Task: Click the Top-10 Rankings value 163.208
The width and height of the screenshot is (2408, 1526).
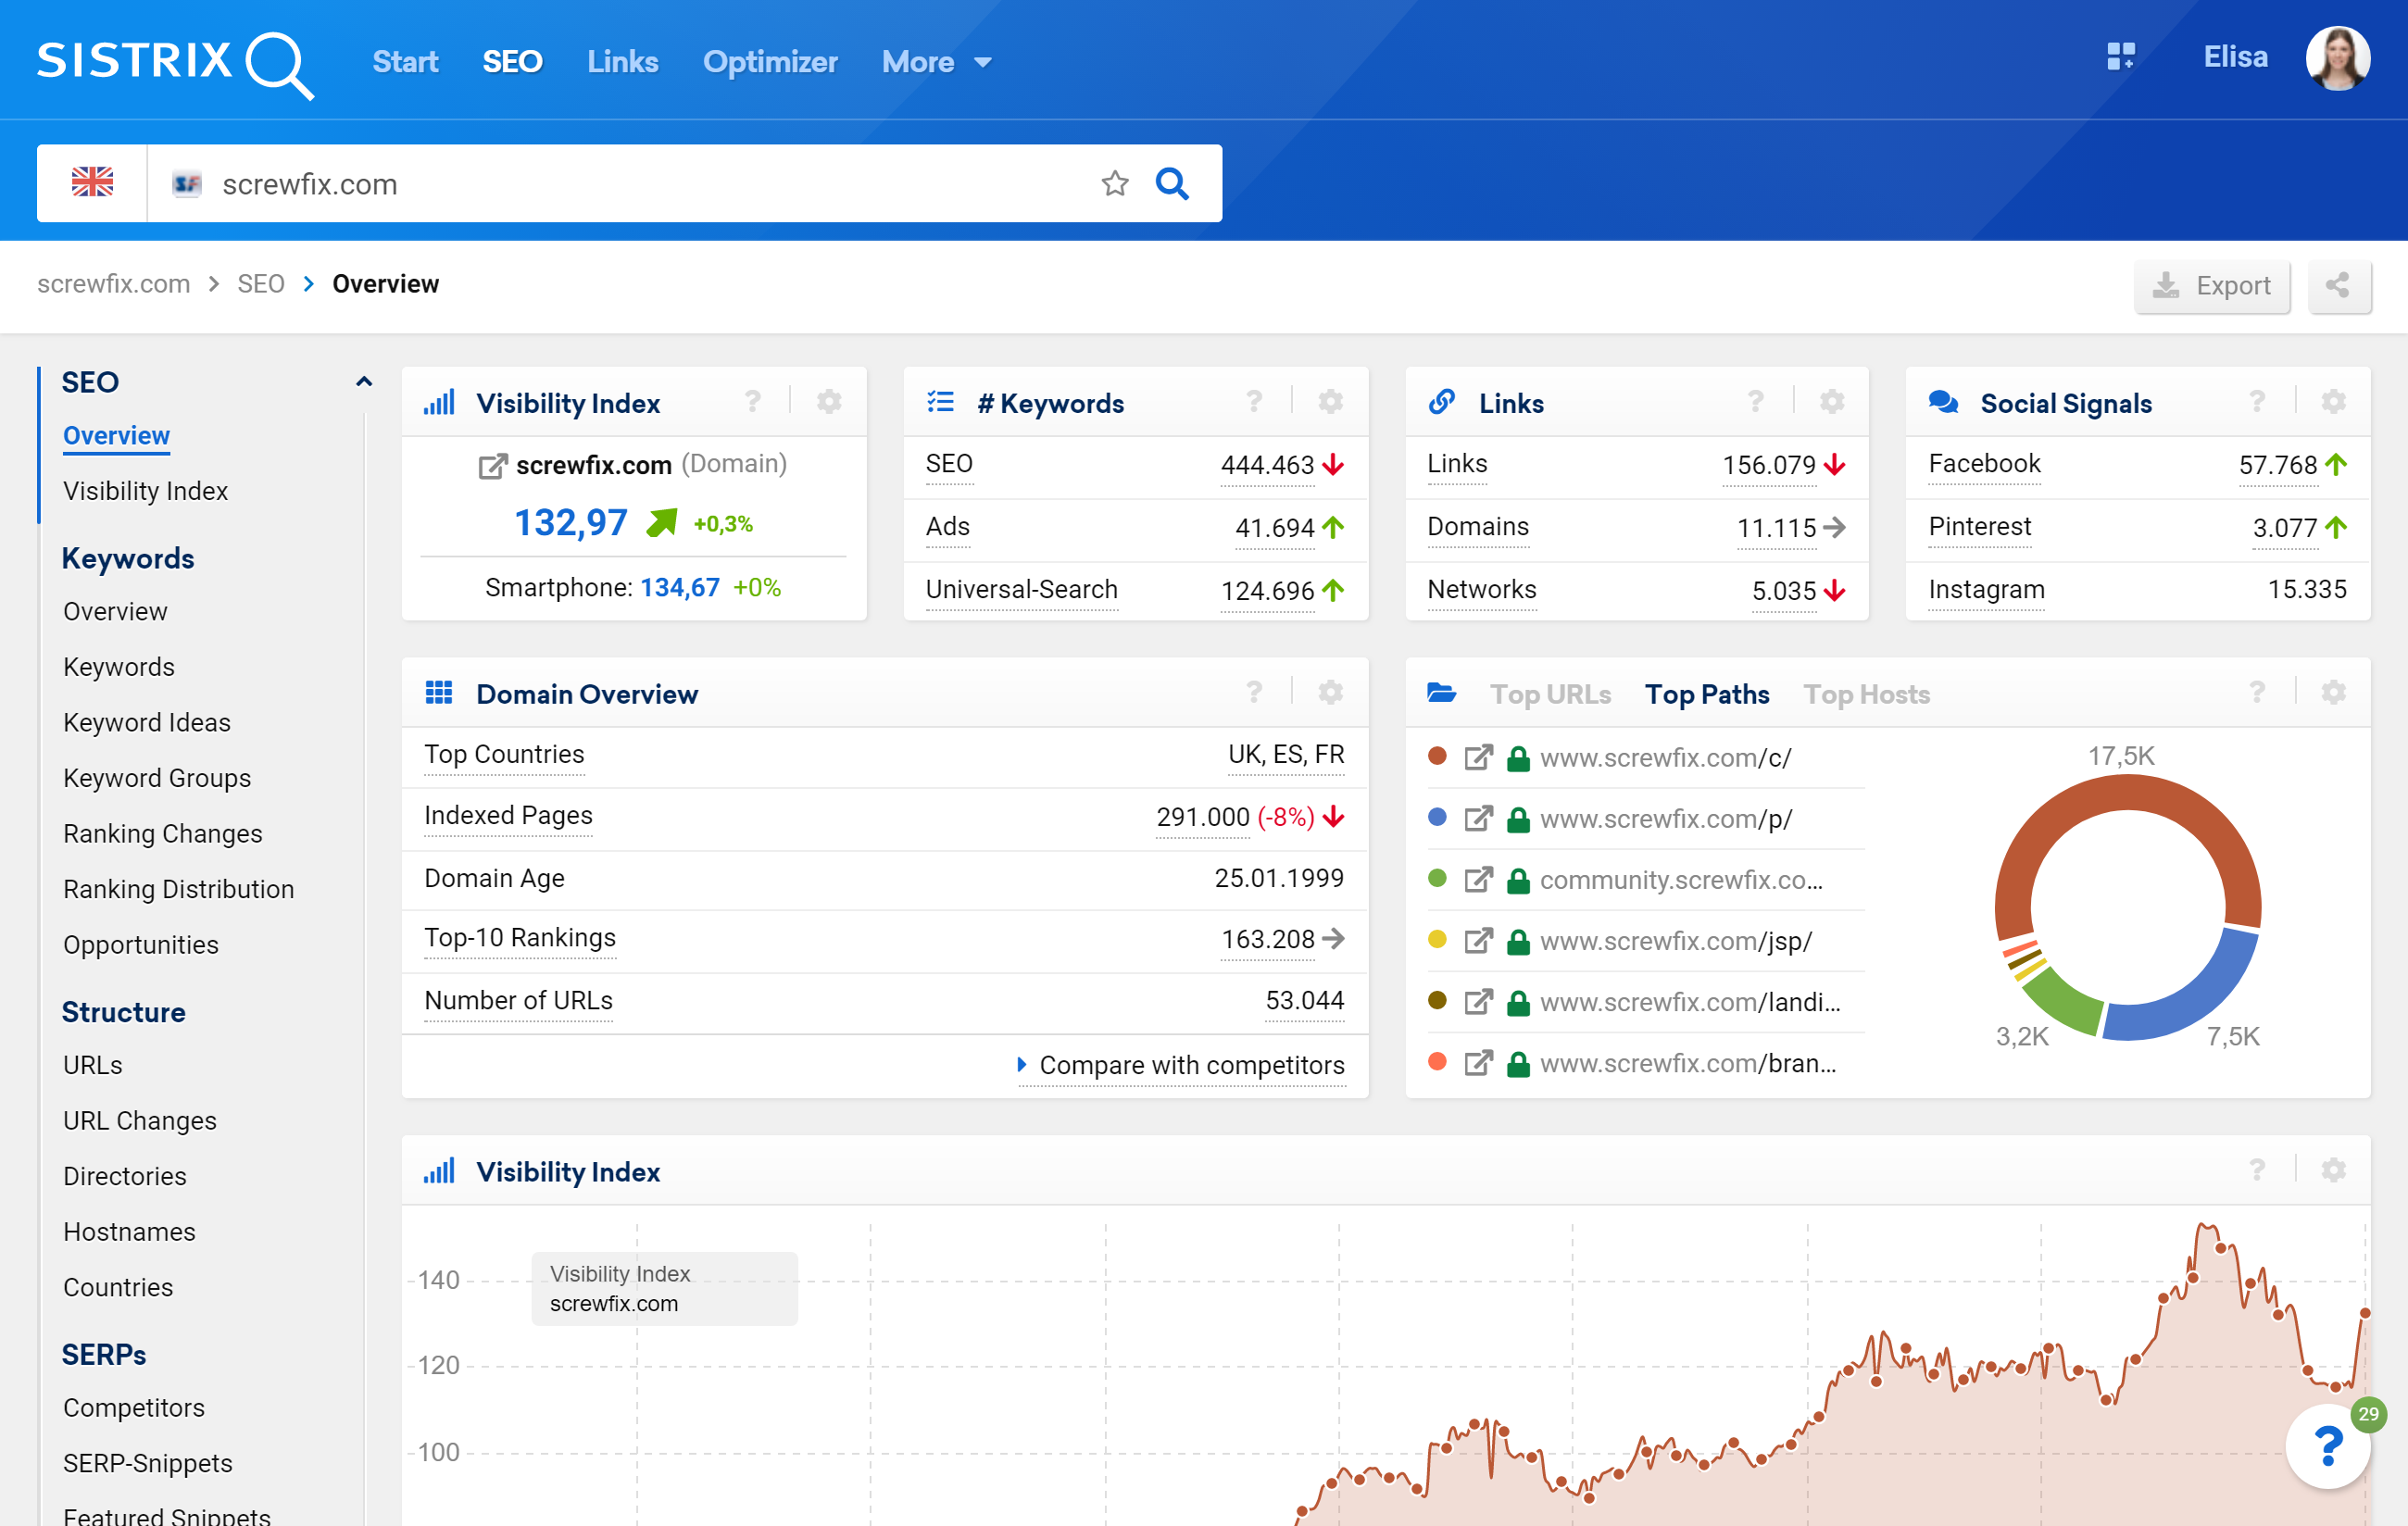Action: 1267,939
